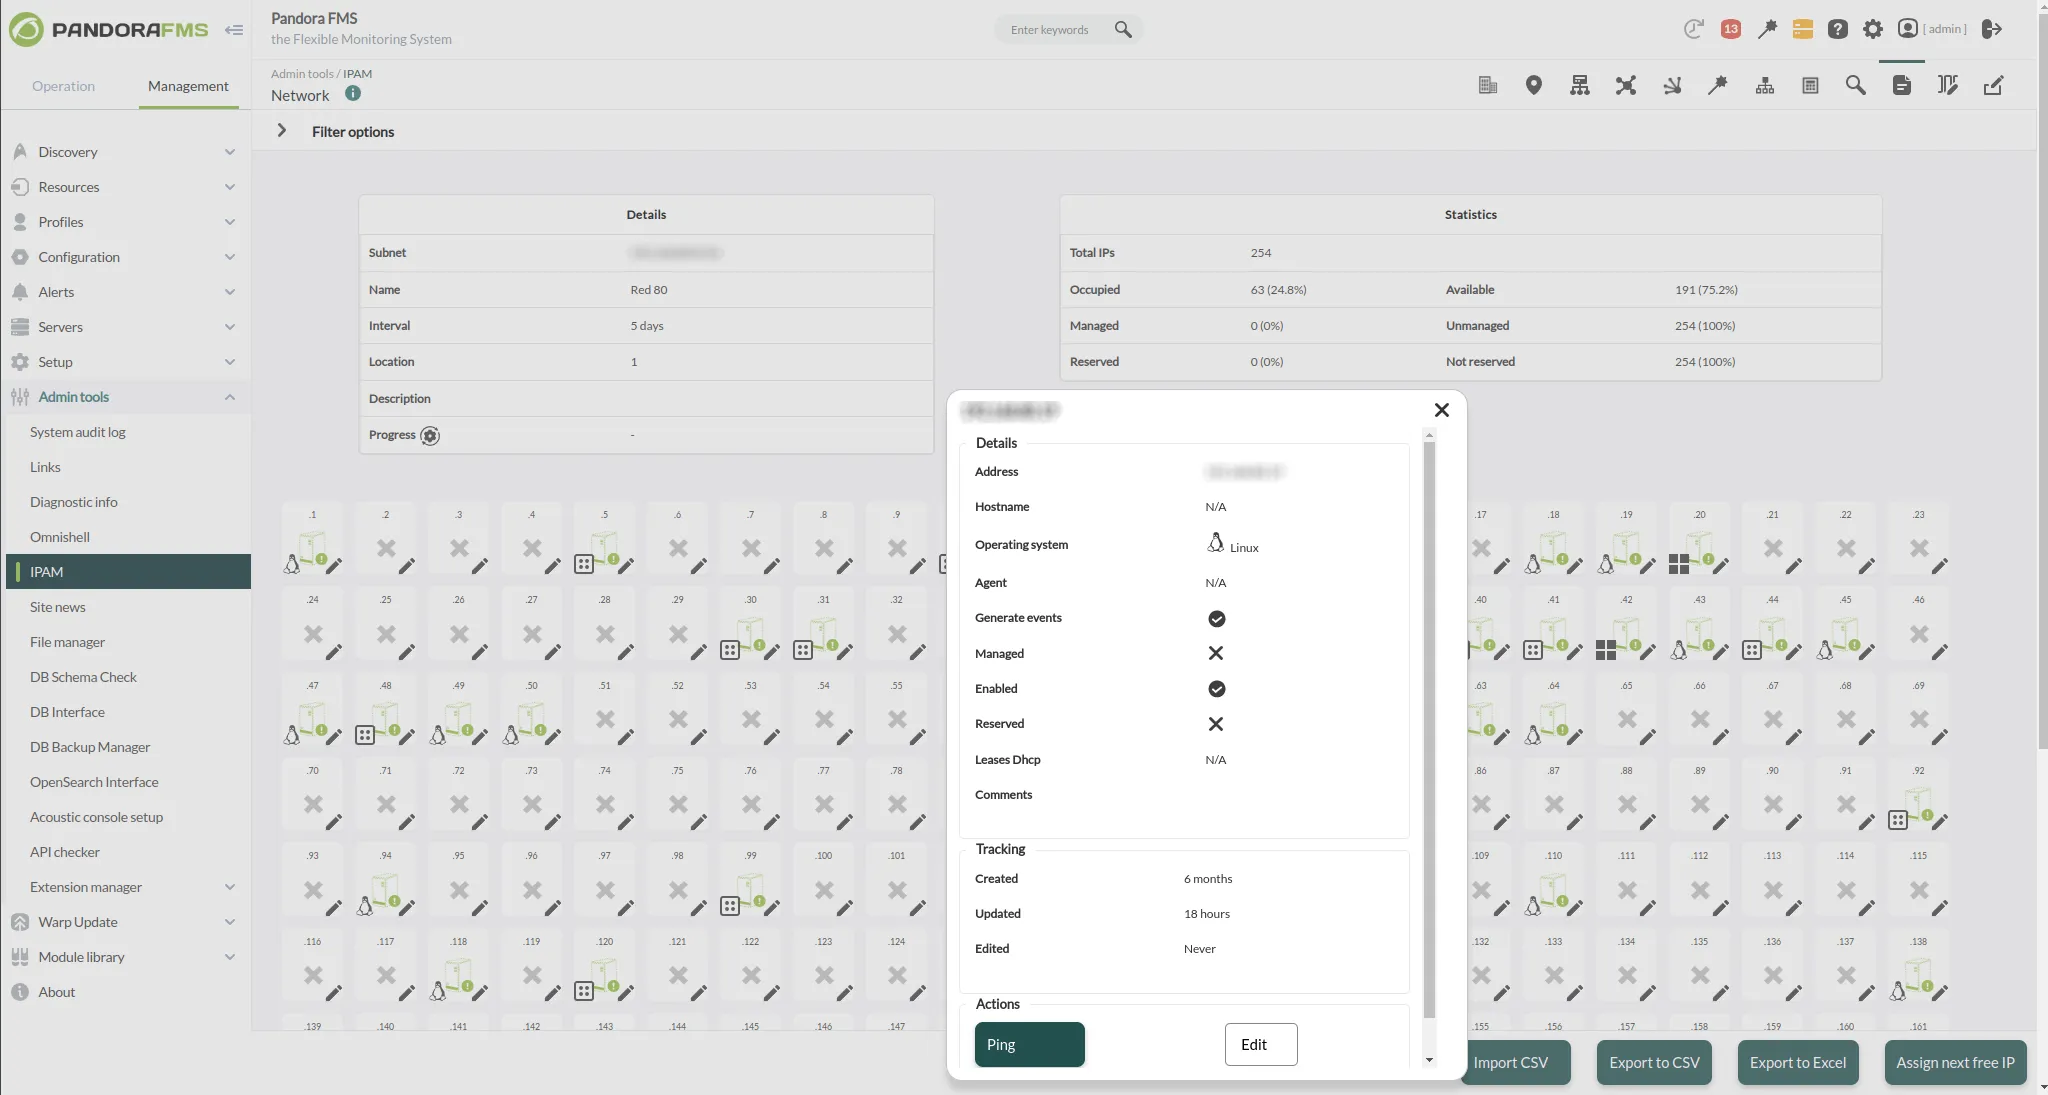Click the fan-shaped nodes icon

(1672, 86)
